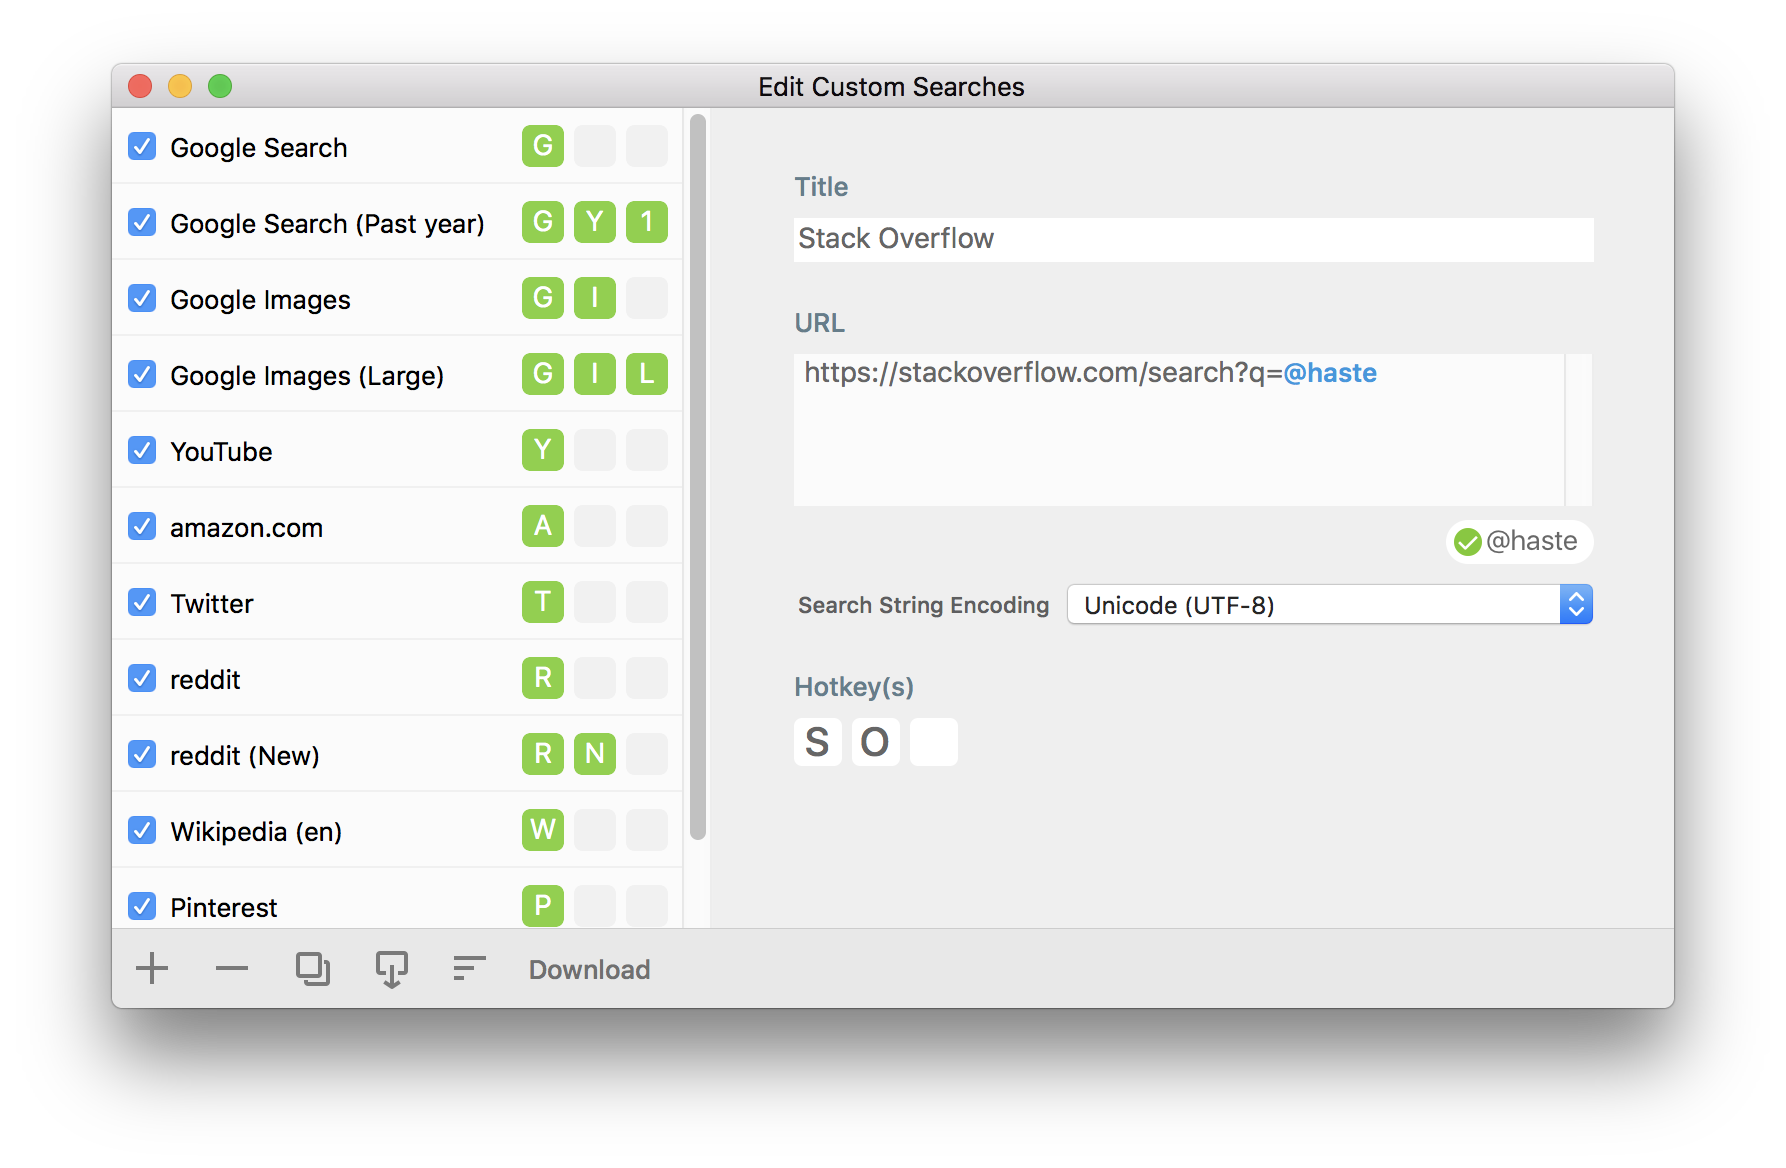Add a new custom search with plus icon
The image size is (1786, 1168).
(152, 968)
